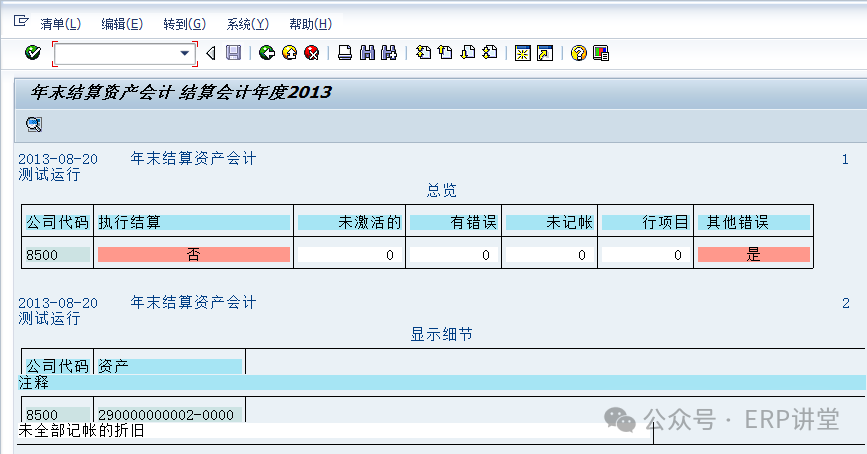Screen dimensions: 867x454
Task: Click the Create New Session icon
Action: pos(523,53)
